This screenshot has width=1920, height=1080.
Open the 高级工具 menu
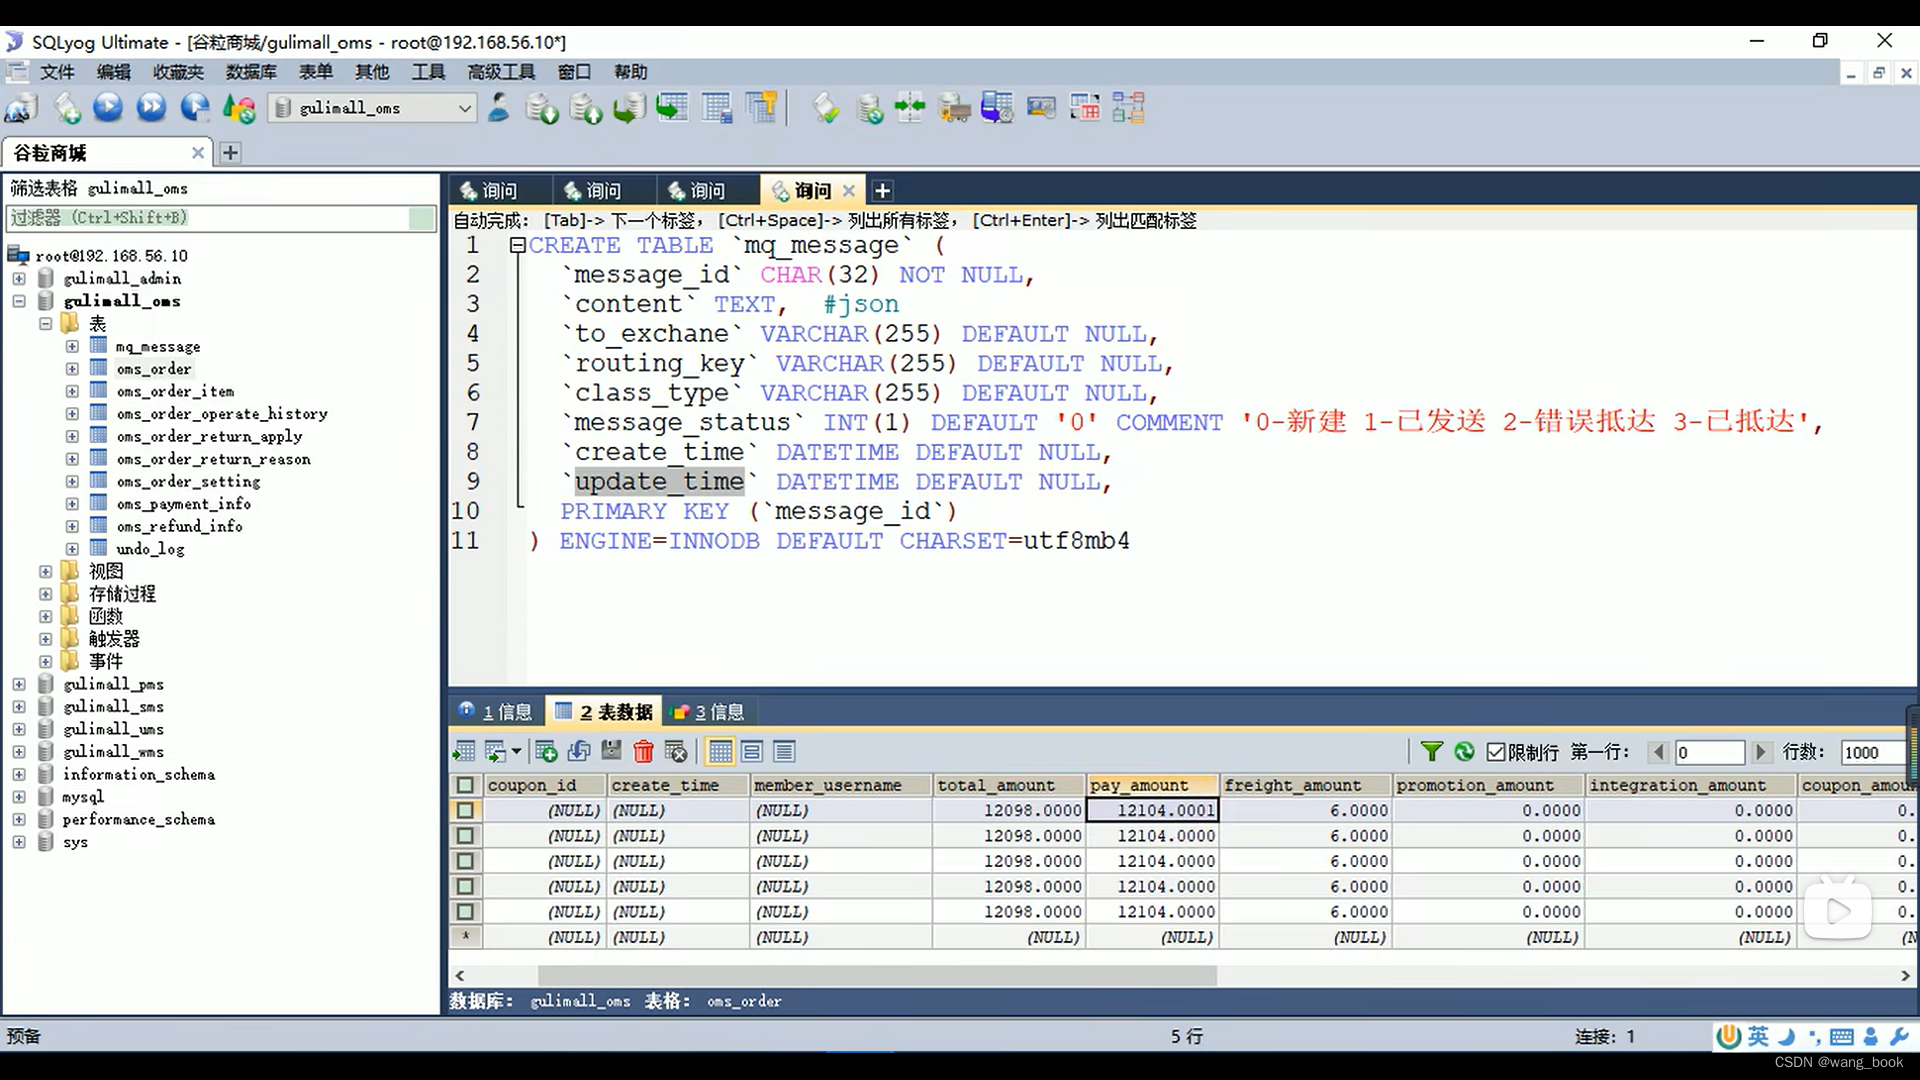click(501, 72)
